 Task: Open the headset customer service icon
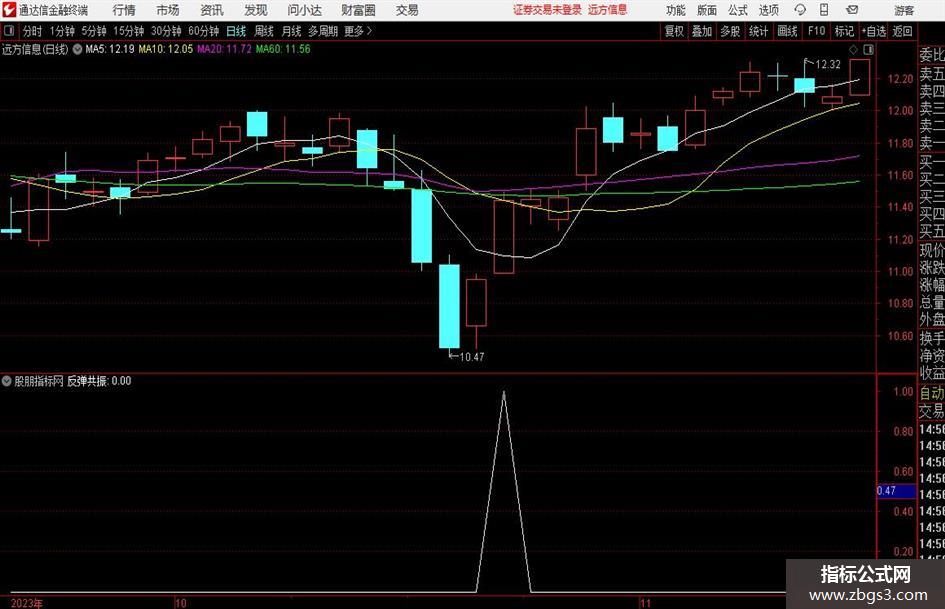point(800,10)
